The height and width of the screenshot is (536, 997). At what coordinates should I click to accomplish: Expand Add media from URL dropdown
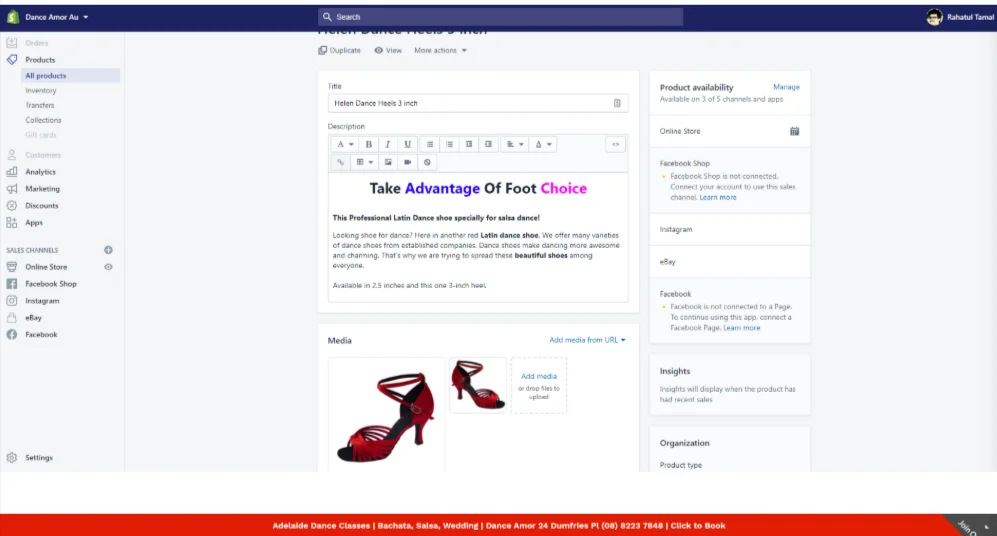[x=587, y=340]
